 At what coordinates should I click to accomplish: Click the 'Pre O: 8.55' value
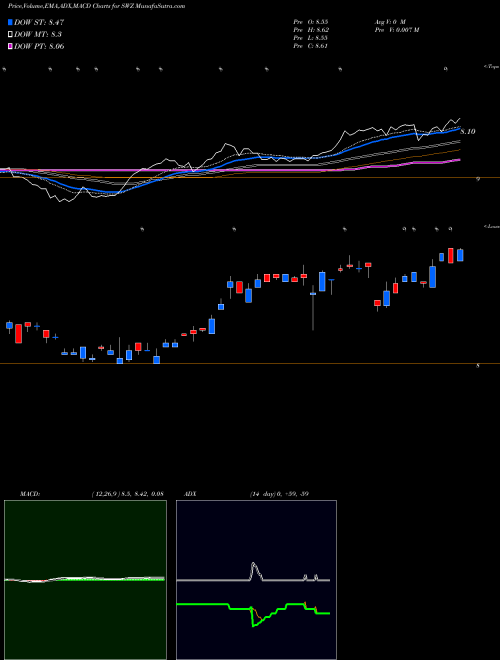(x=311, y=21)
